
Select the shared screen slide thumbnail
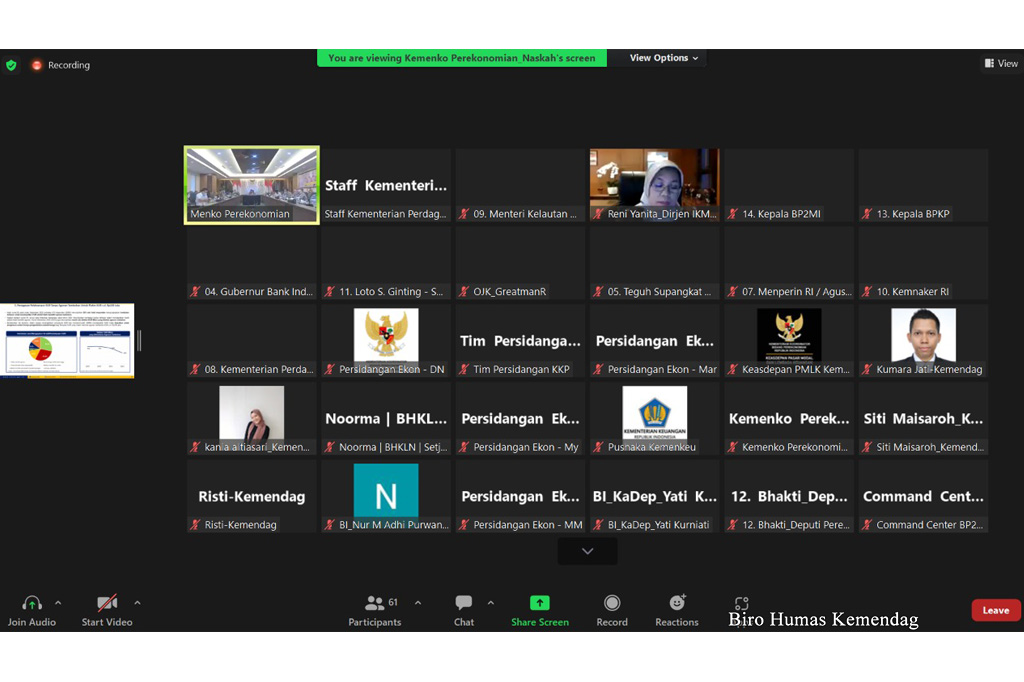click(x=69, y=341)
